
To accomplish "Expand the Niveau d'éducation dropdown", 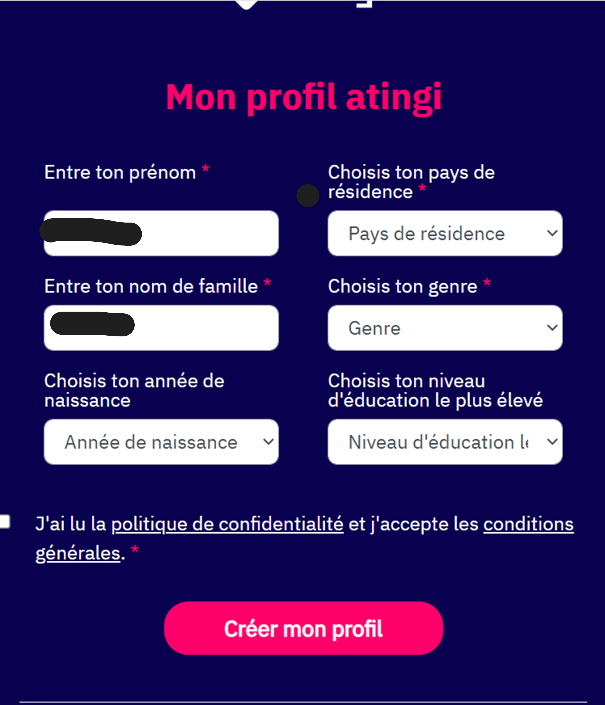I will coord(445,442).
